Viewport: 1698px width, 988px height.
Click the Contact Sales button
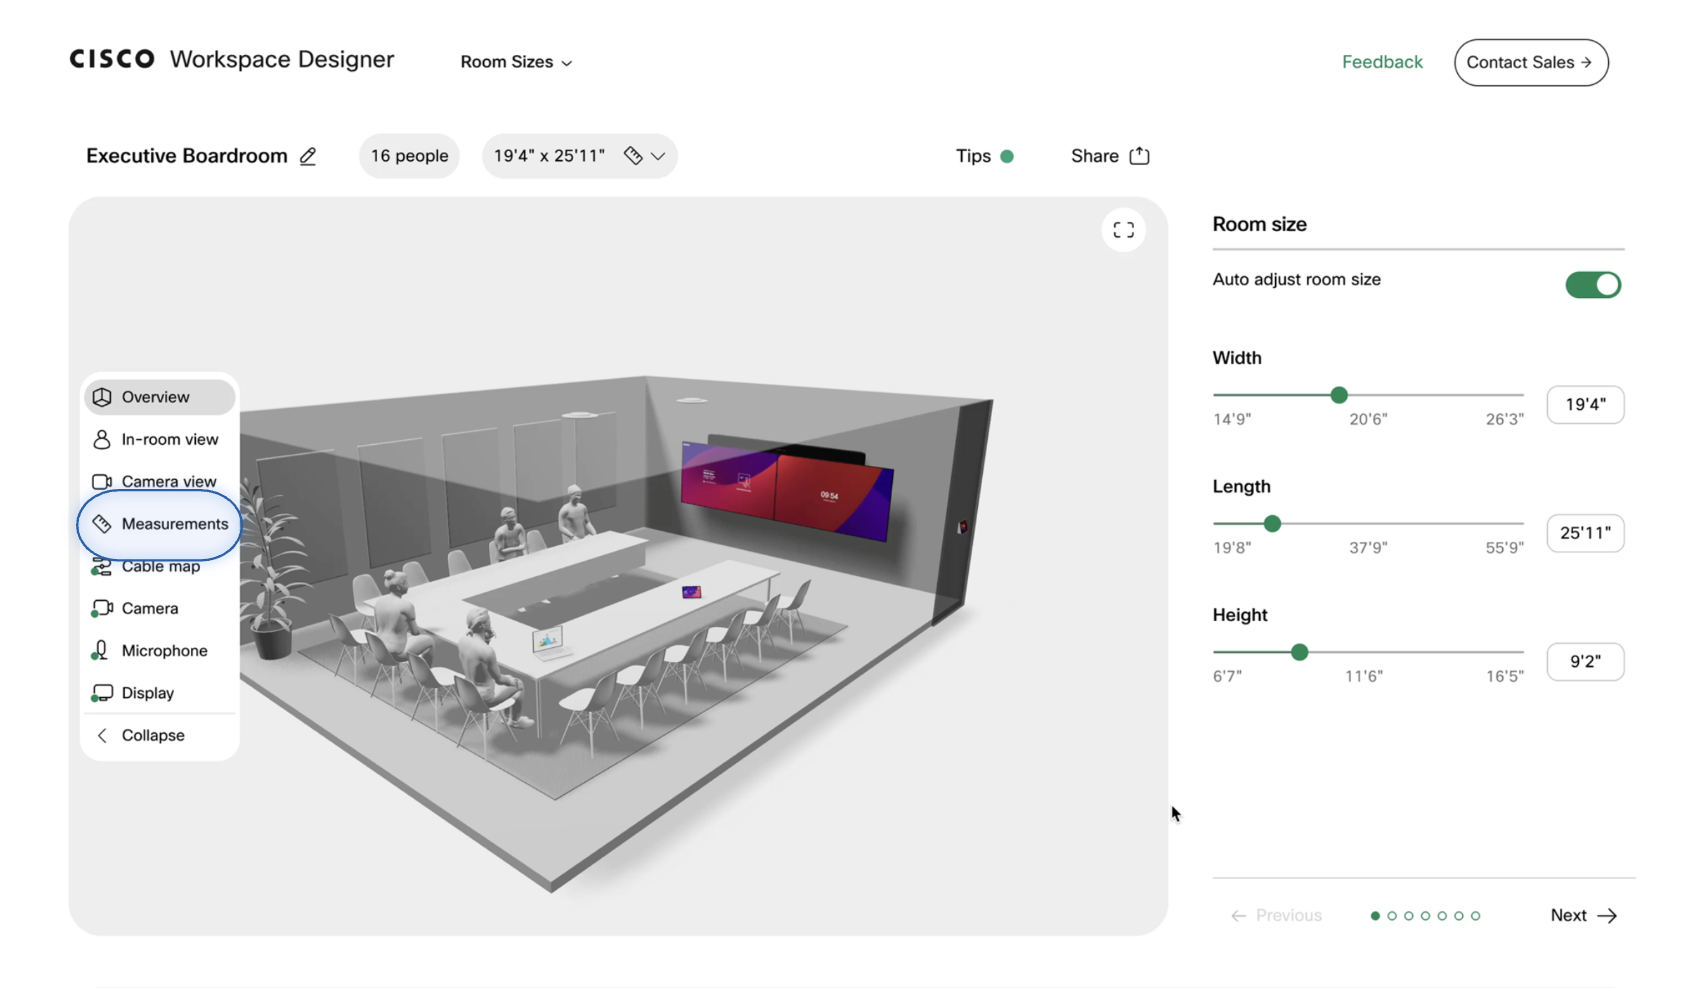[x=1531, y=62]
